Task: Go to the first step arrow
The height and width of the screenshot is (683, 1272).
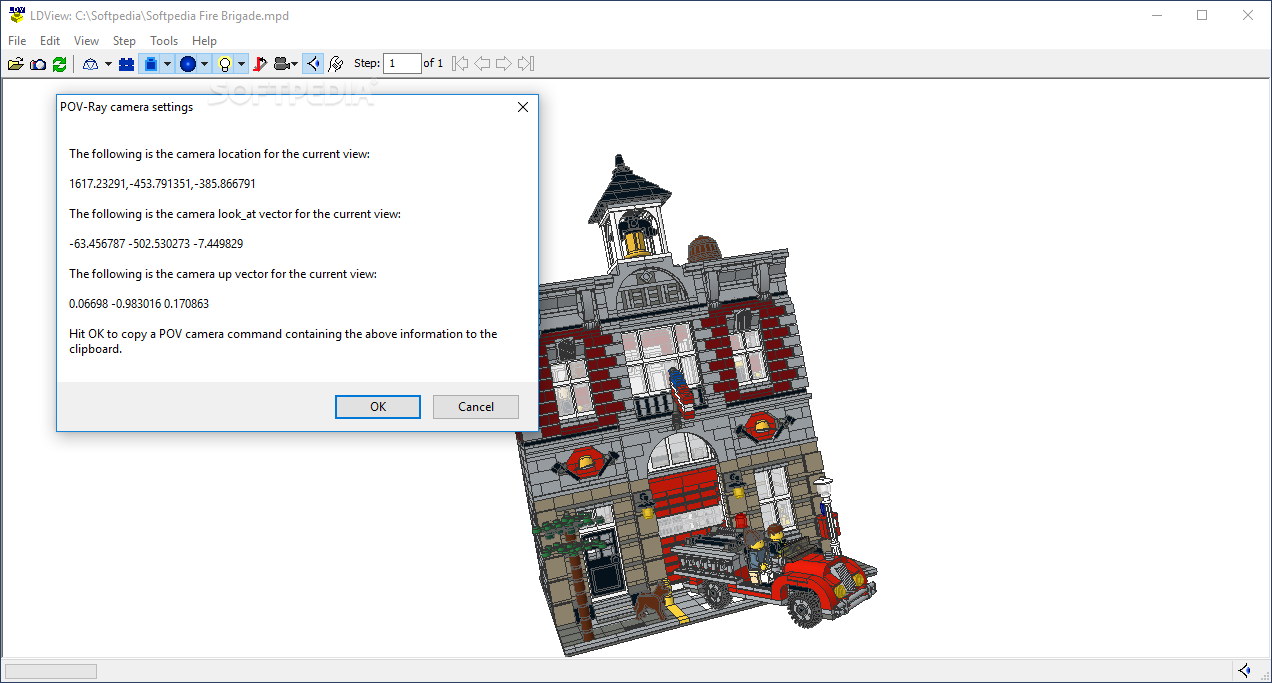Action: click(460, 64)
